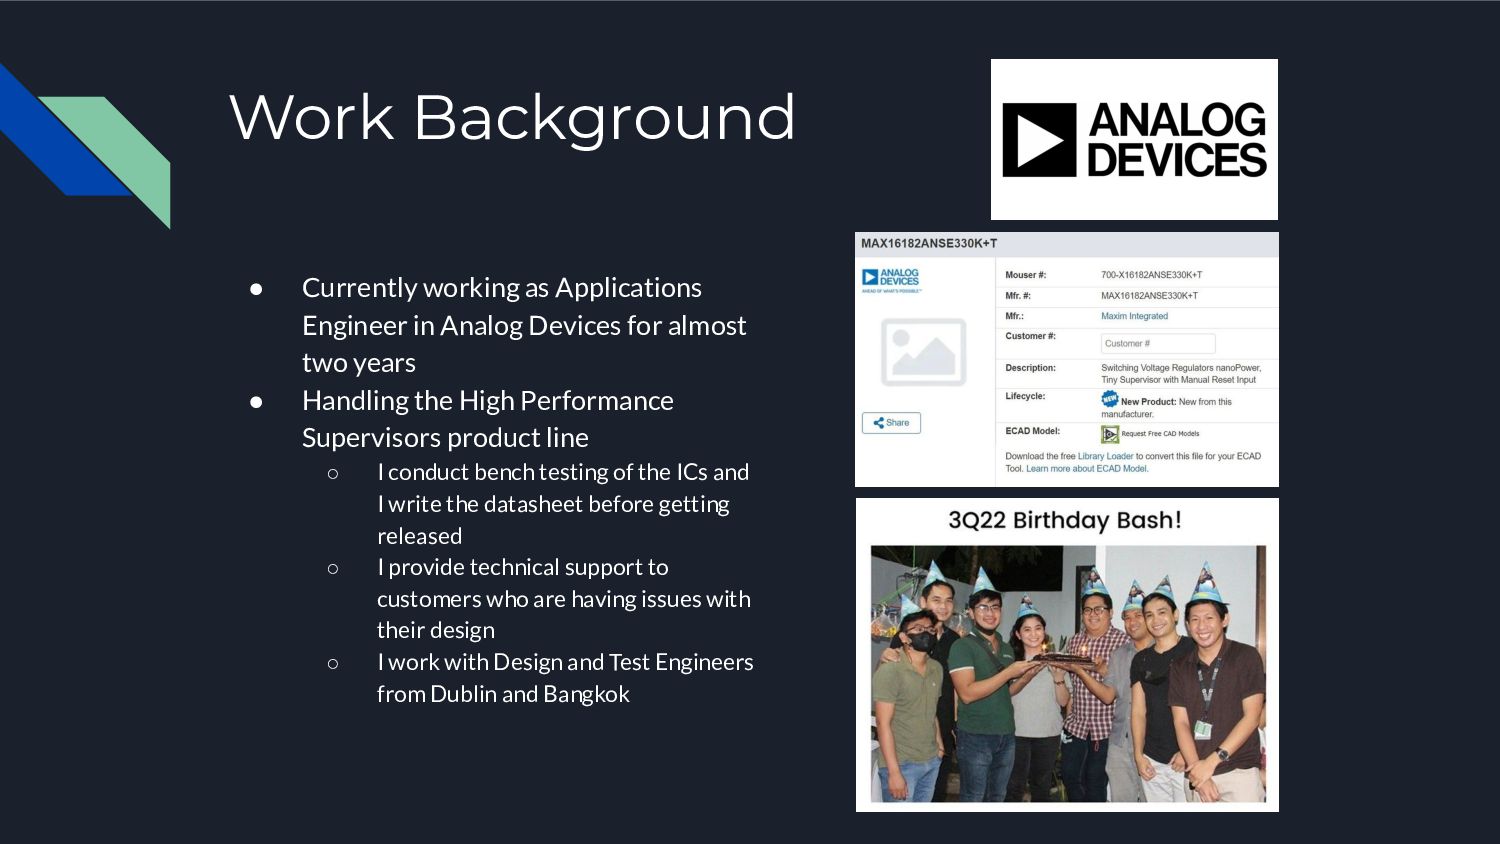Click the Request Free CAD Models text
This screenshot has width=1500, height=844.
tap(1160, 434)
